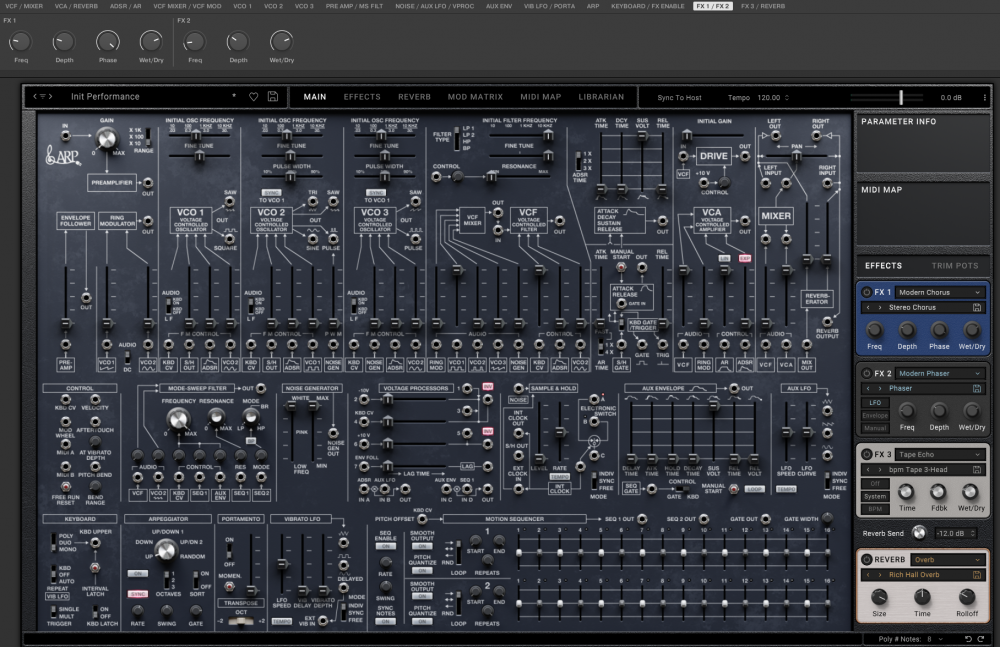This screenshot has height=647, width=1000.
Task: Open the FX 1 / FX 2 top tab
Action: pyautogui.click(x=712, y=6)
